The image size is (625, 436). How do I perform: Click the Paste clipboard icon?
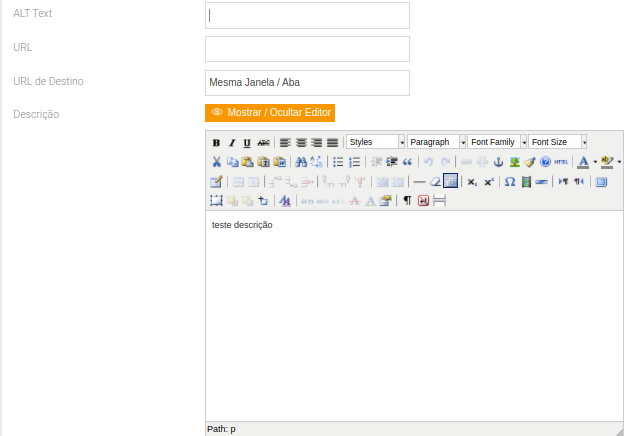pyautogui.click(x=248, y=162)
